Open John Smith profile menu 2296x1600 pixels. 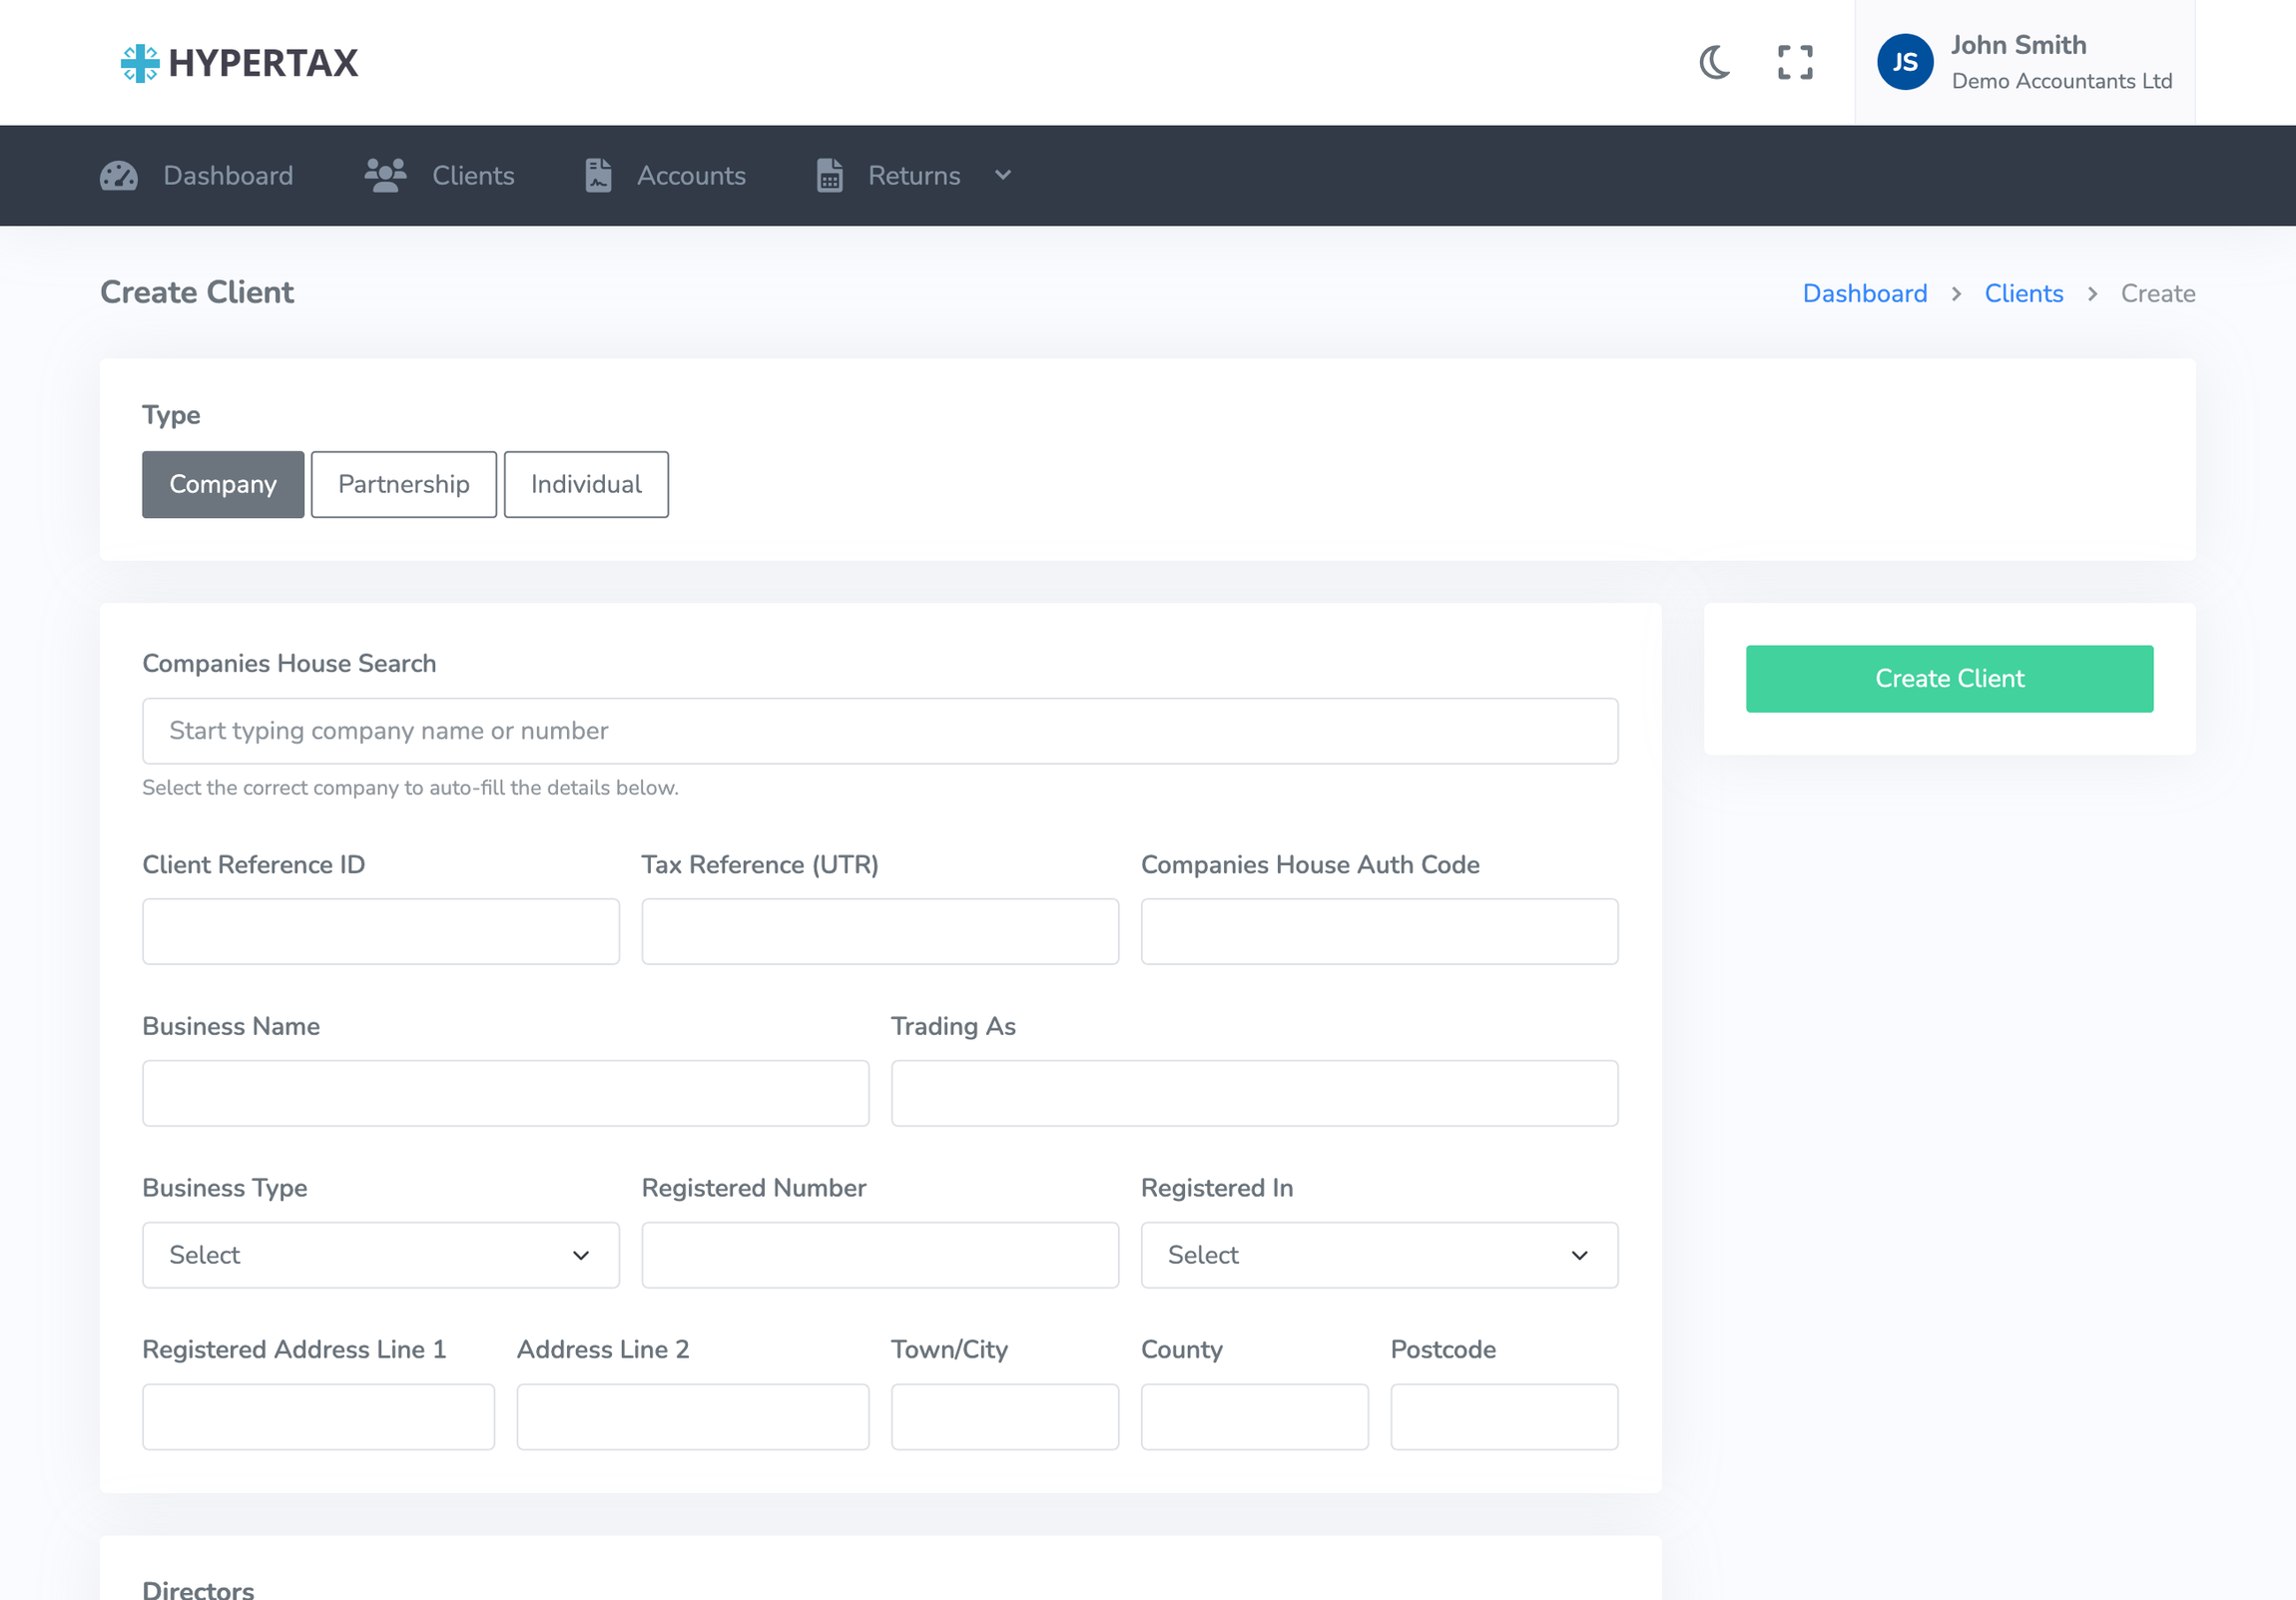click(x=2025, y=62)
